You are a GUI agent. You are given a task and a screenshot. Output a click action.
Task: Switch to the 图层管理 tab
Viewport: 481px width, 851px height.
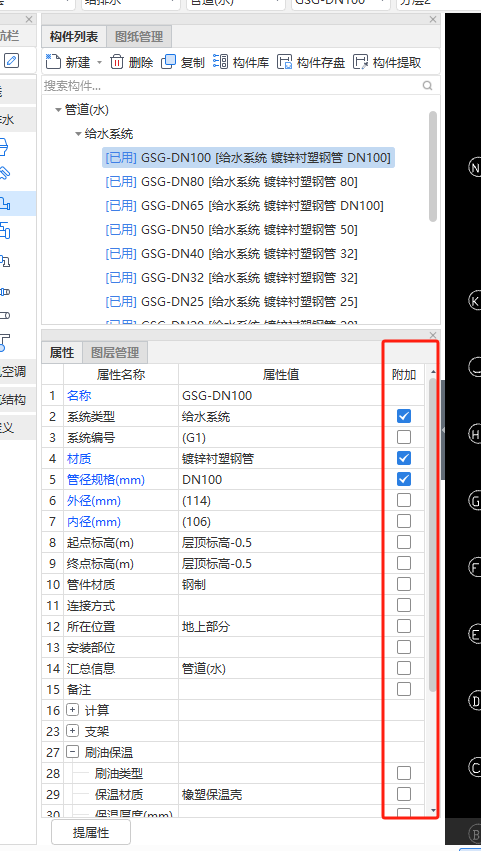pyautogui.click(x=115, y=353)
